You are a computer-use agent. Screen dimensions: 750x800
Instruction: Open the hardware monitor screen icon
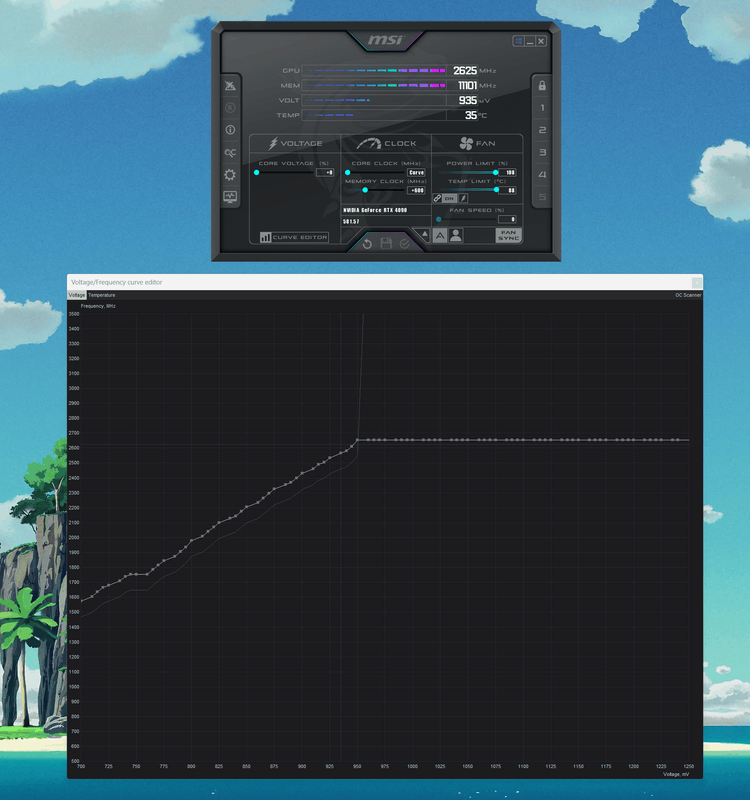click(x=230, y=197)
